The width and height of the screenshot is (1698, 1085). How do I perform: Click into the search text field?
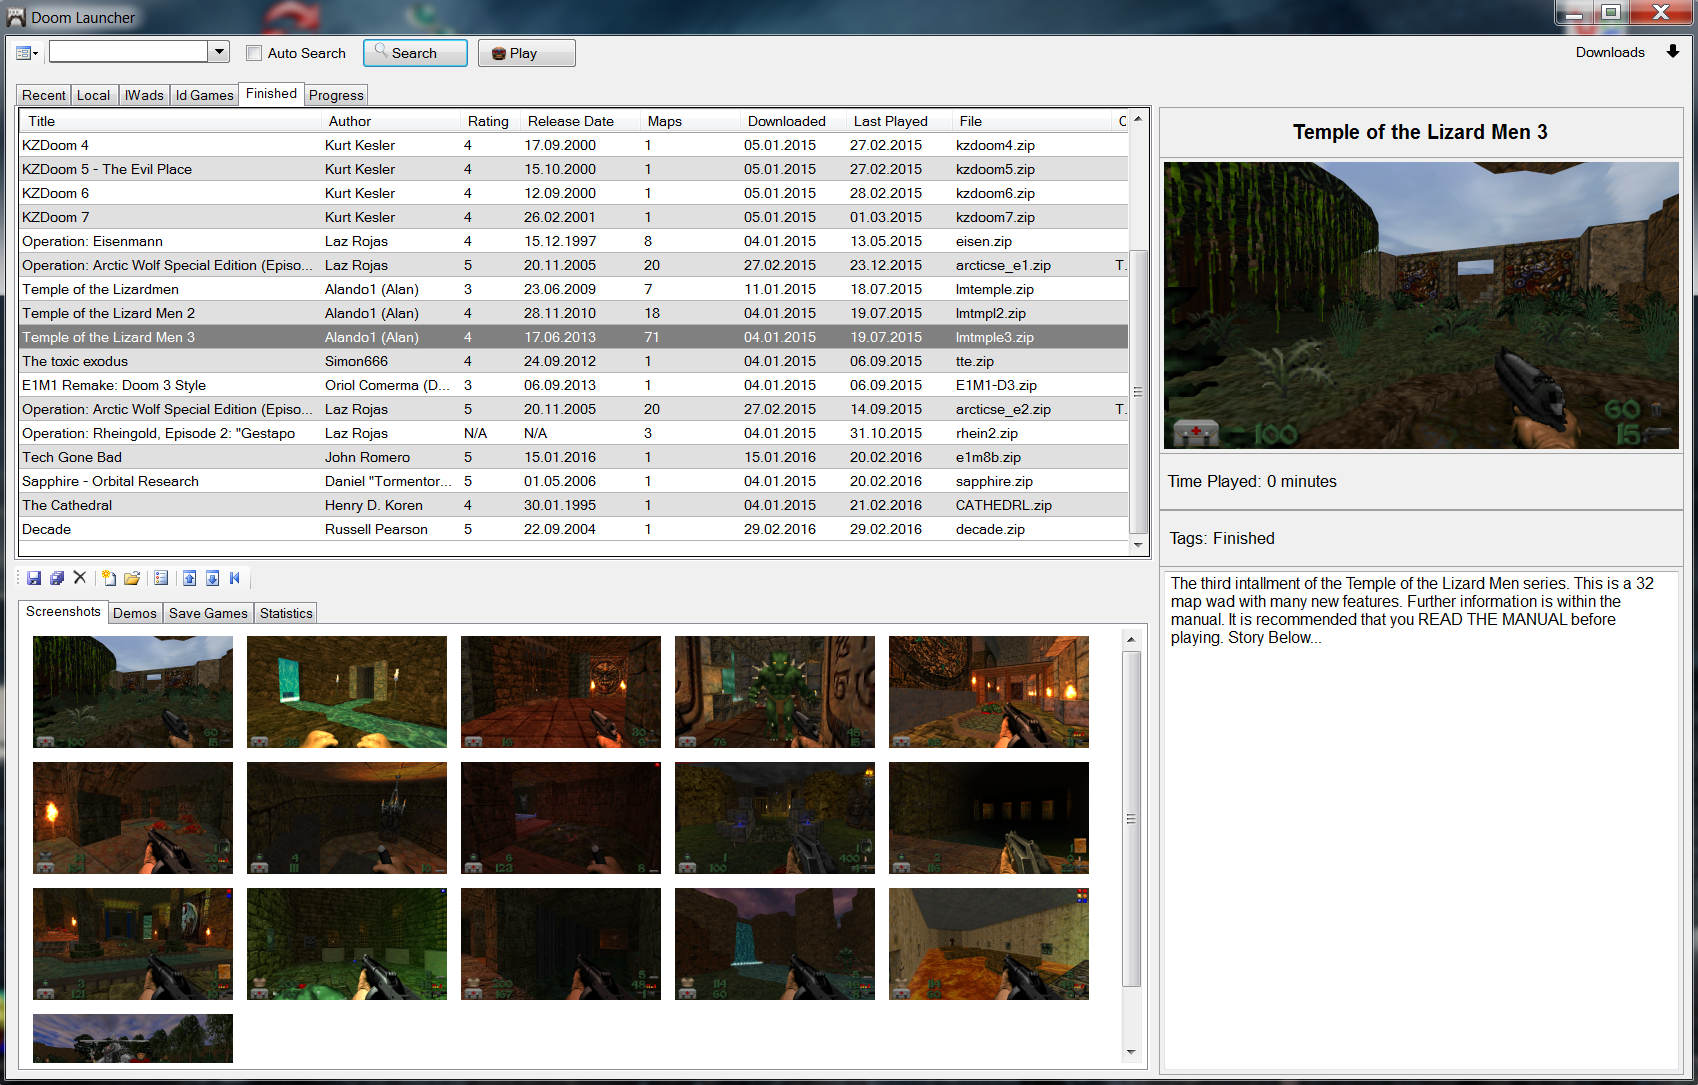pyautogui.click(x=129, y=52)
